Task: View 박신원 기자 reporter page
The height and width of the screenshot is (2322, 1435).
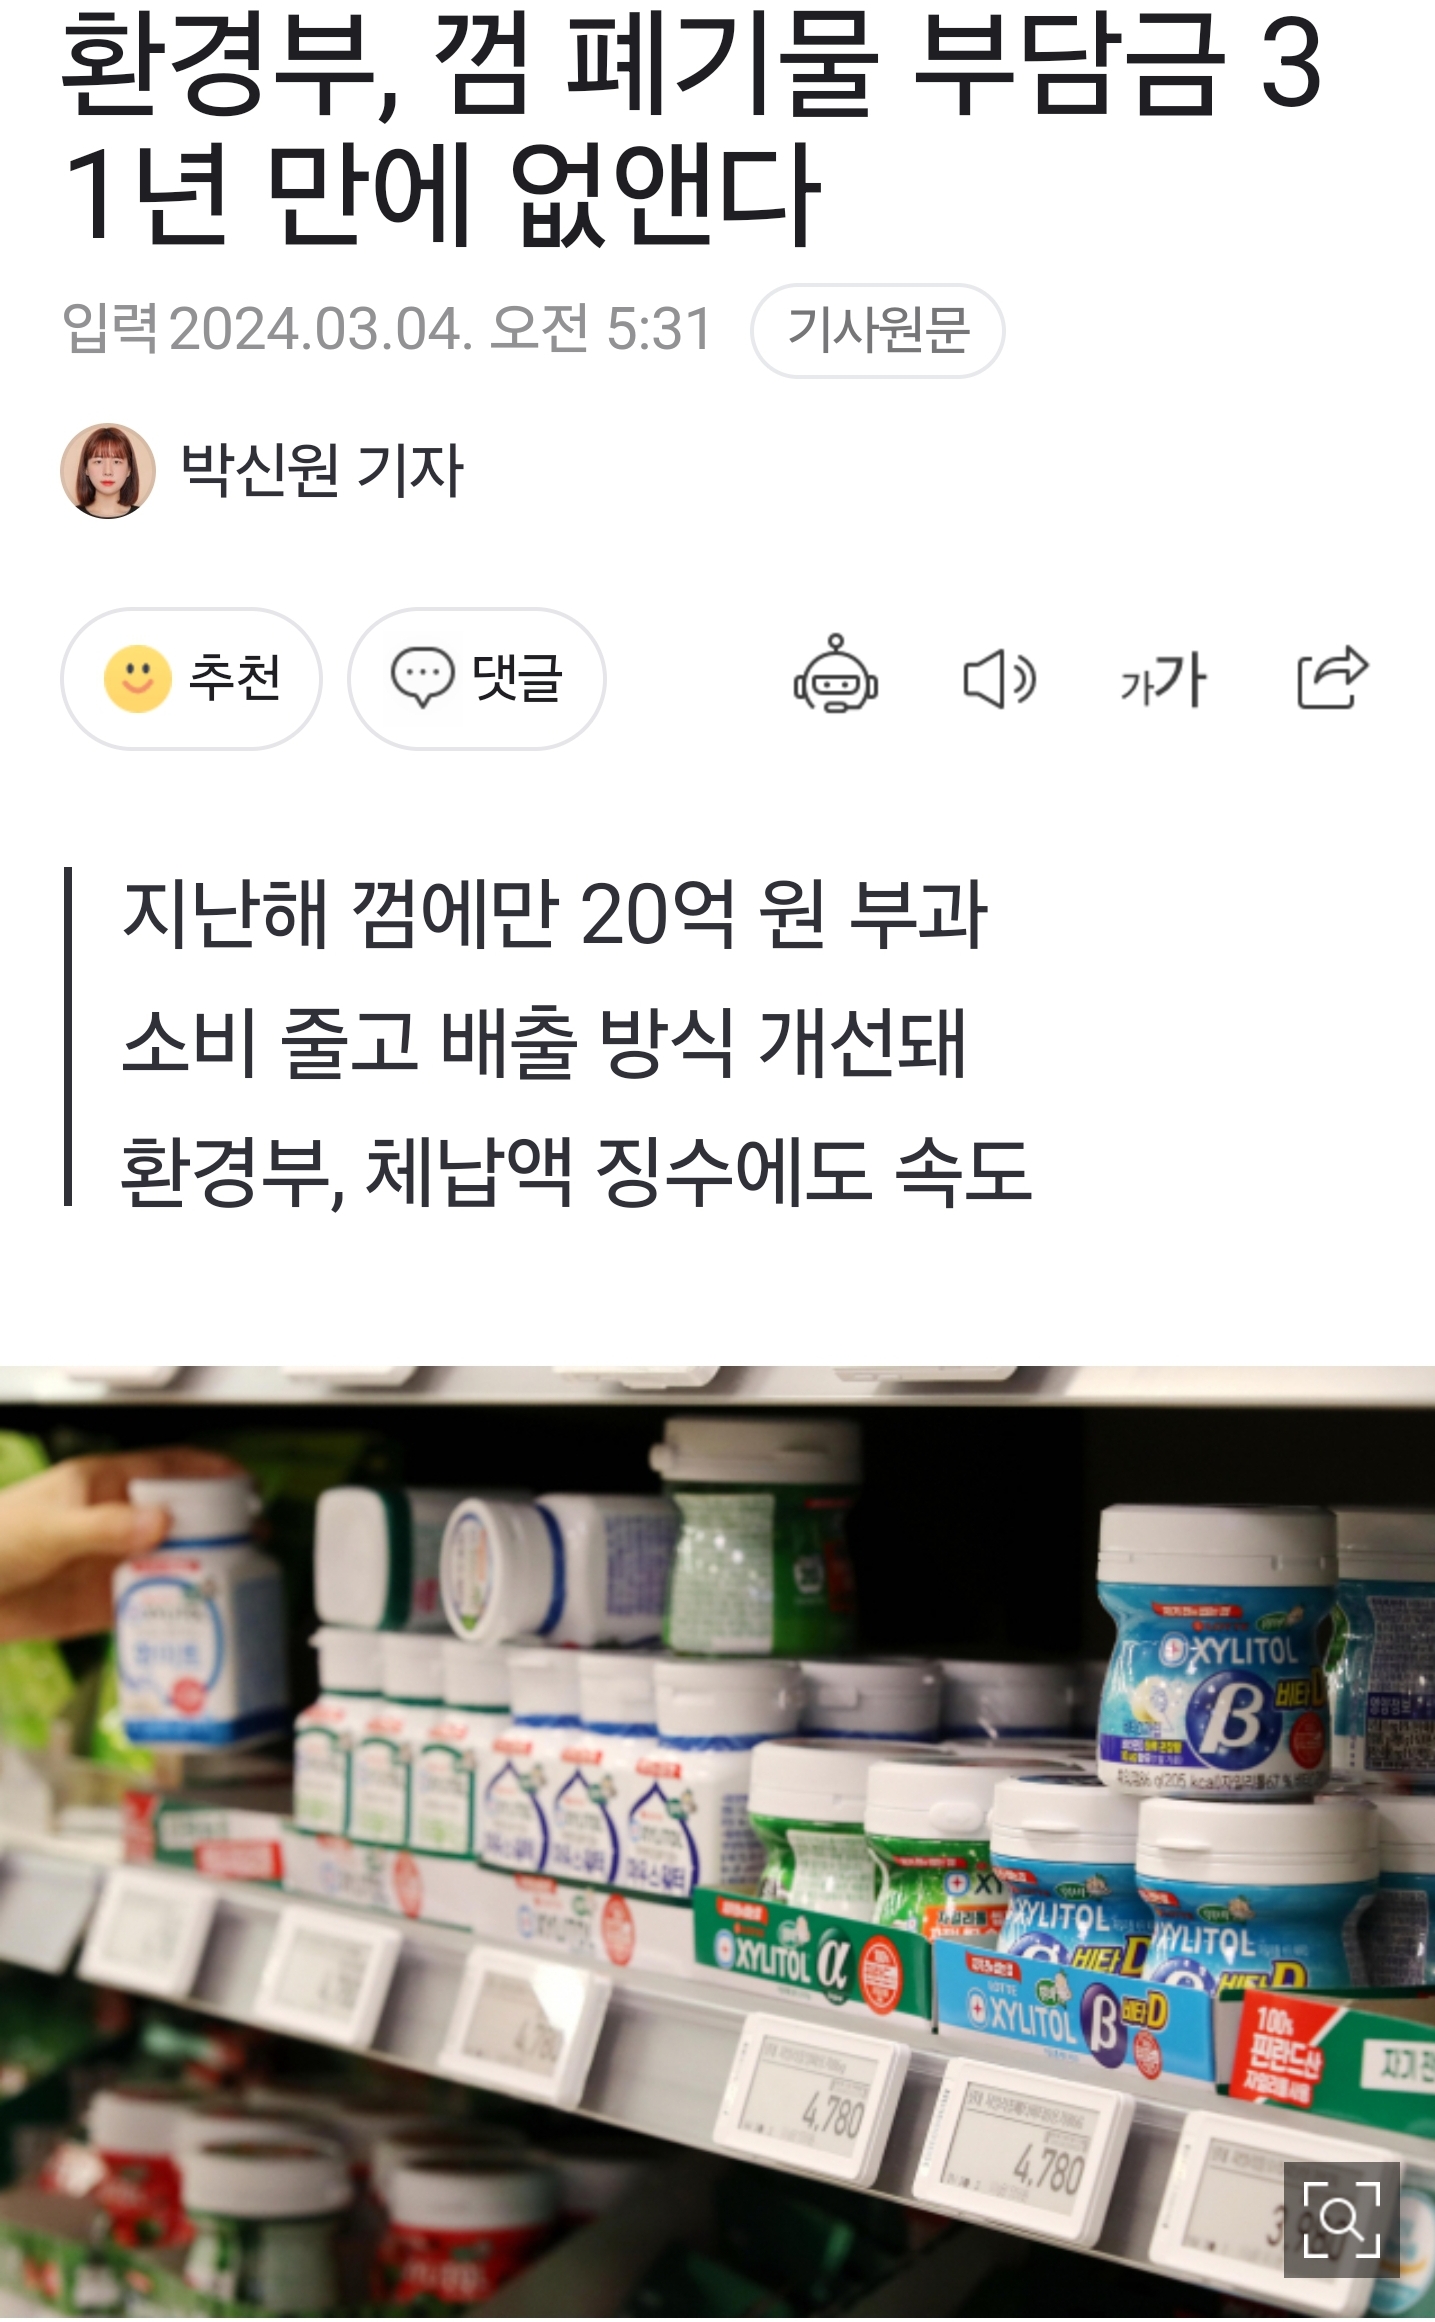Action: tap(321, 471)
